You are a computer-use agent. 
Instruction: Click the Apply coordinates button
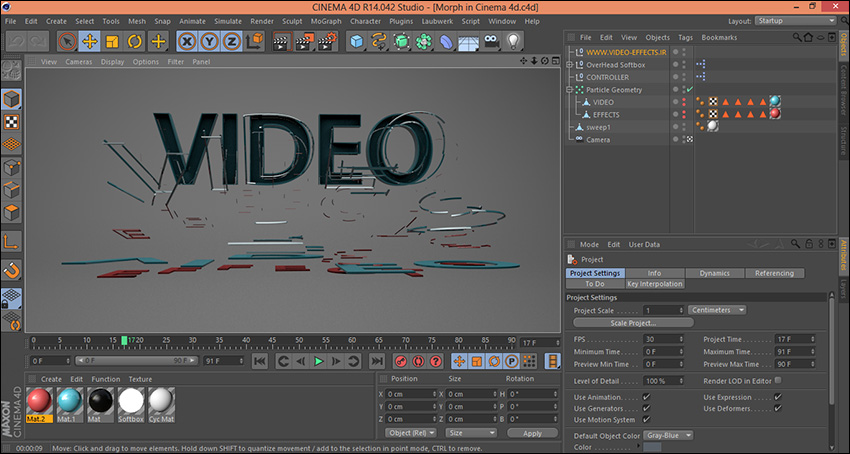(x=532, y=433)
